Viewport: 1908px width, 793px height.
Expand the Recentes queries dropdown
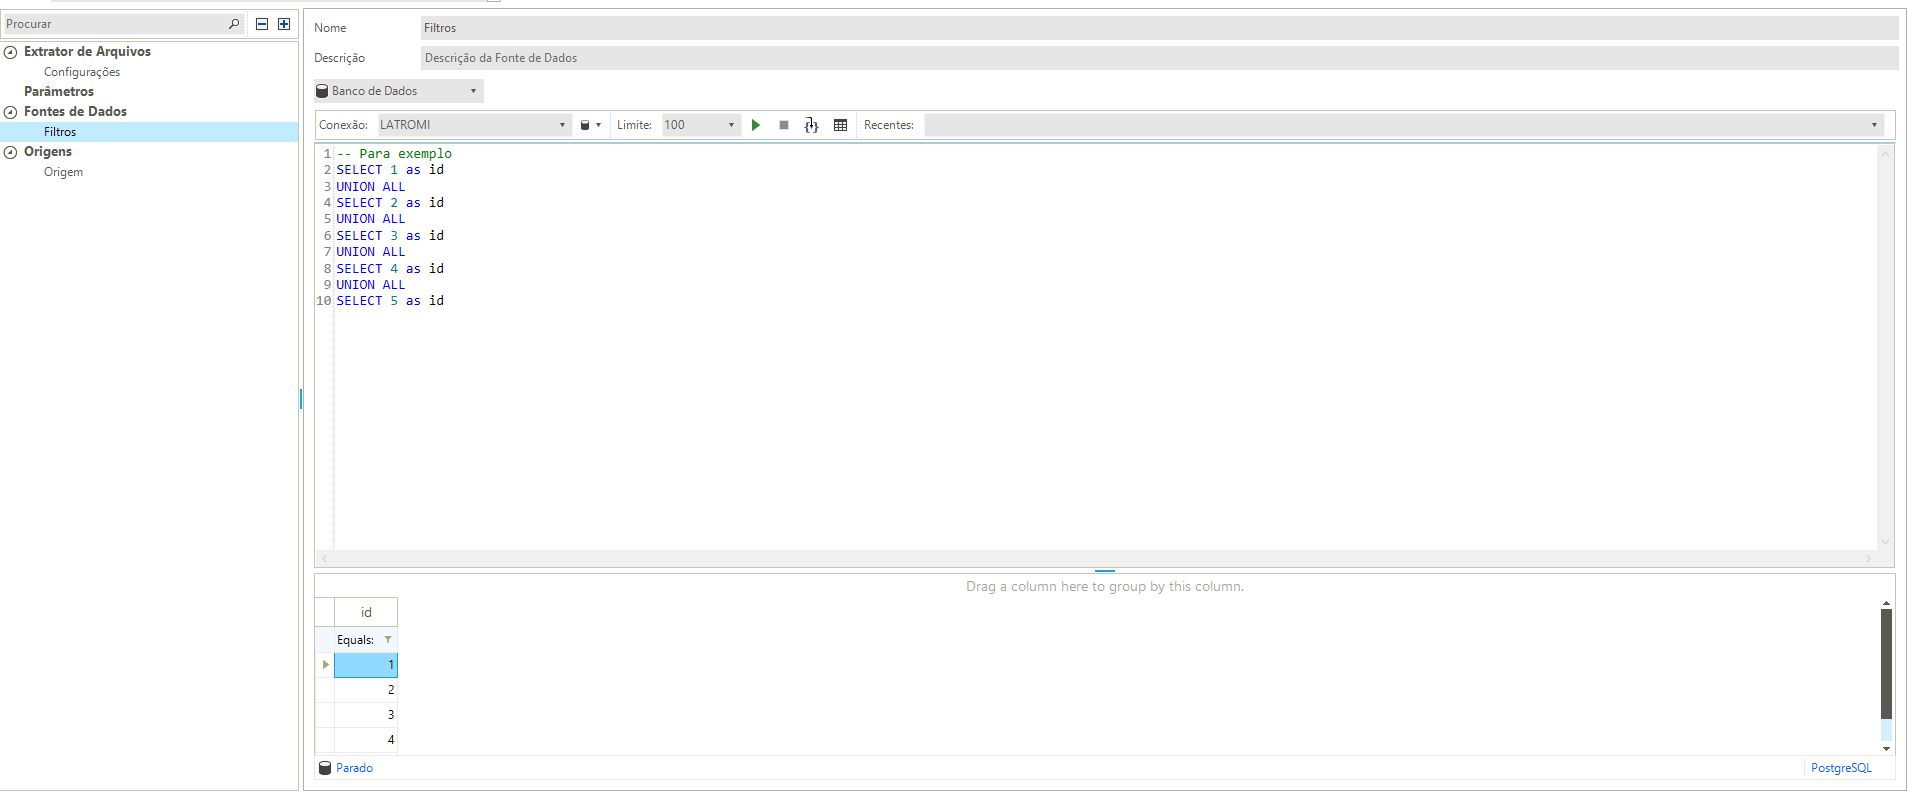1873,125
